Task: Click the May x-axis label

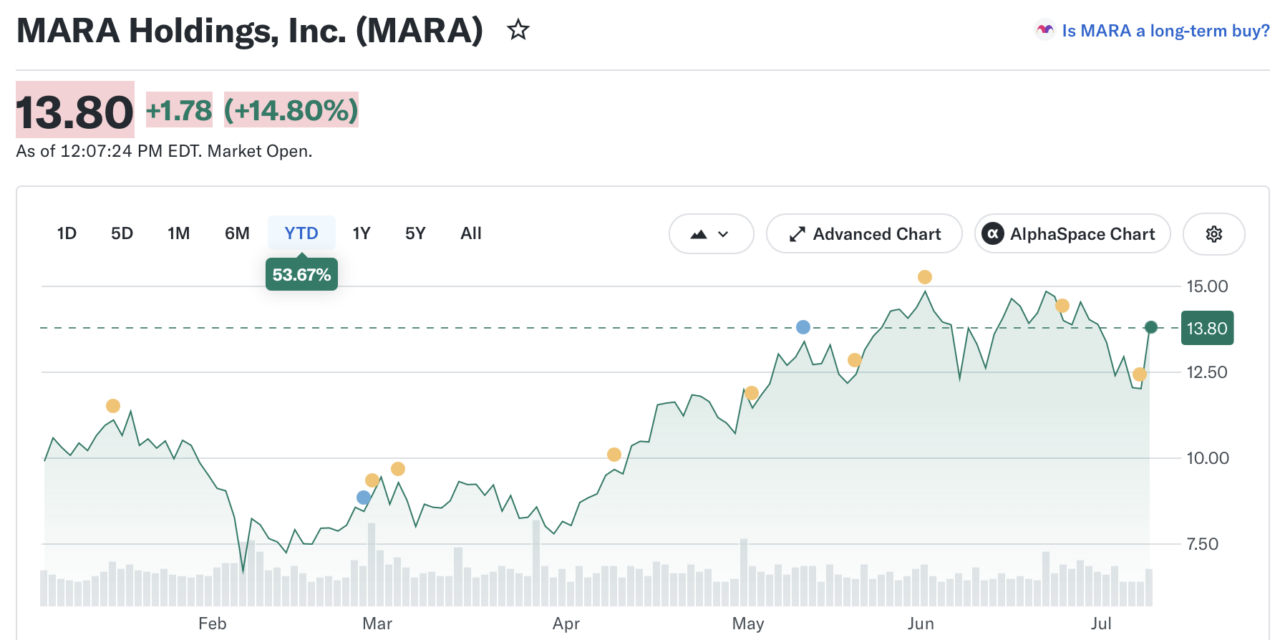Action: tap(748, 623)
